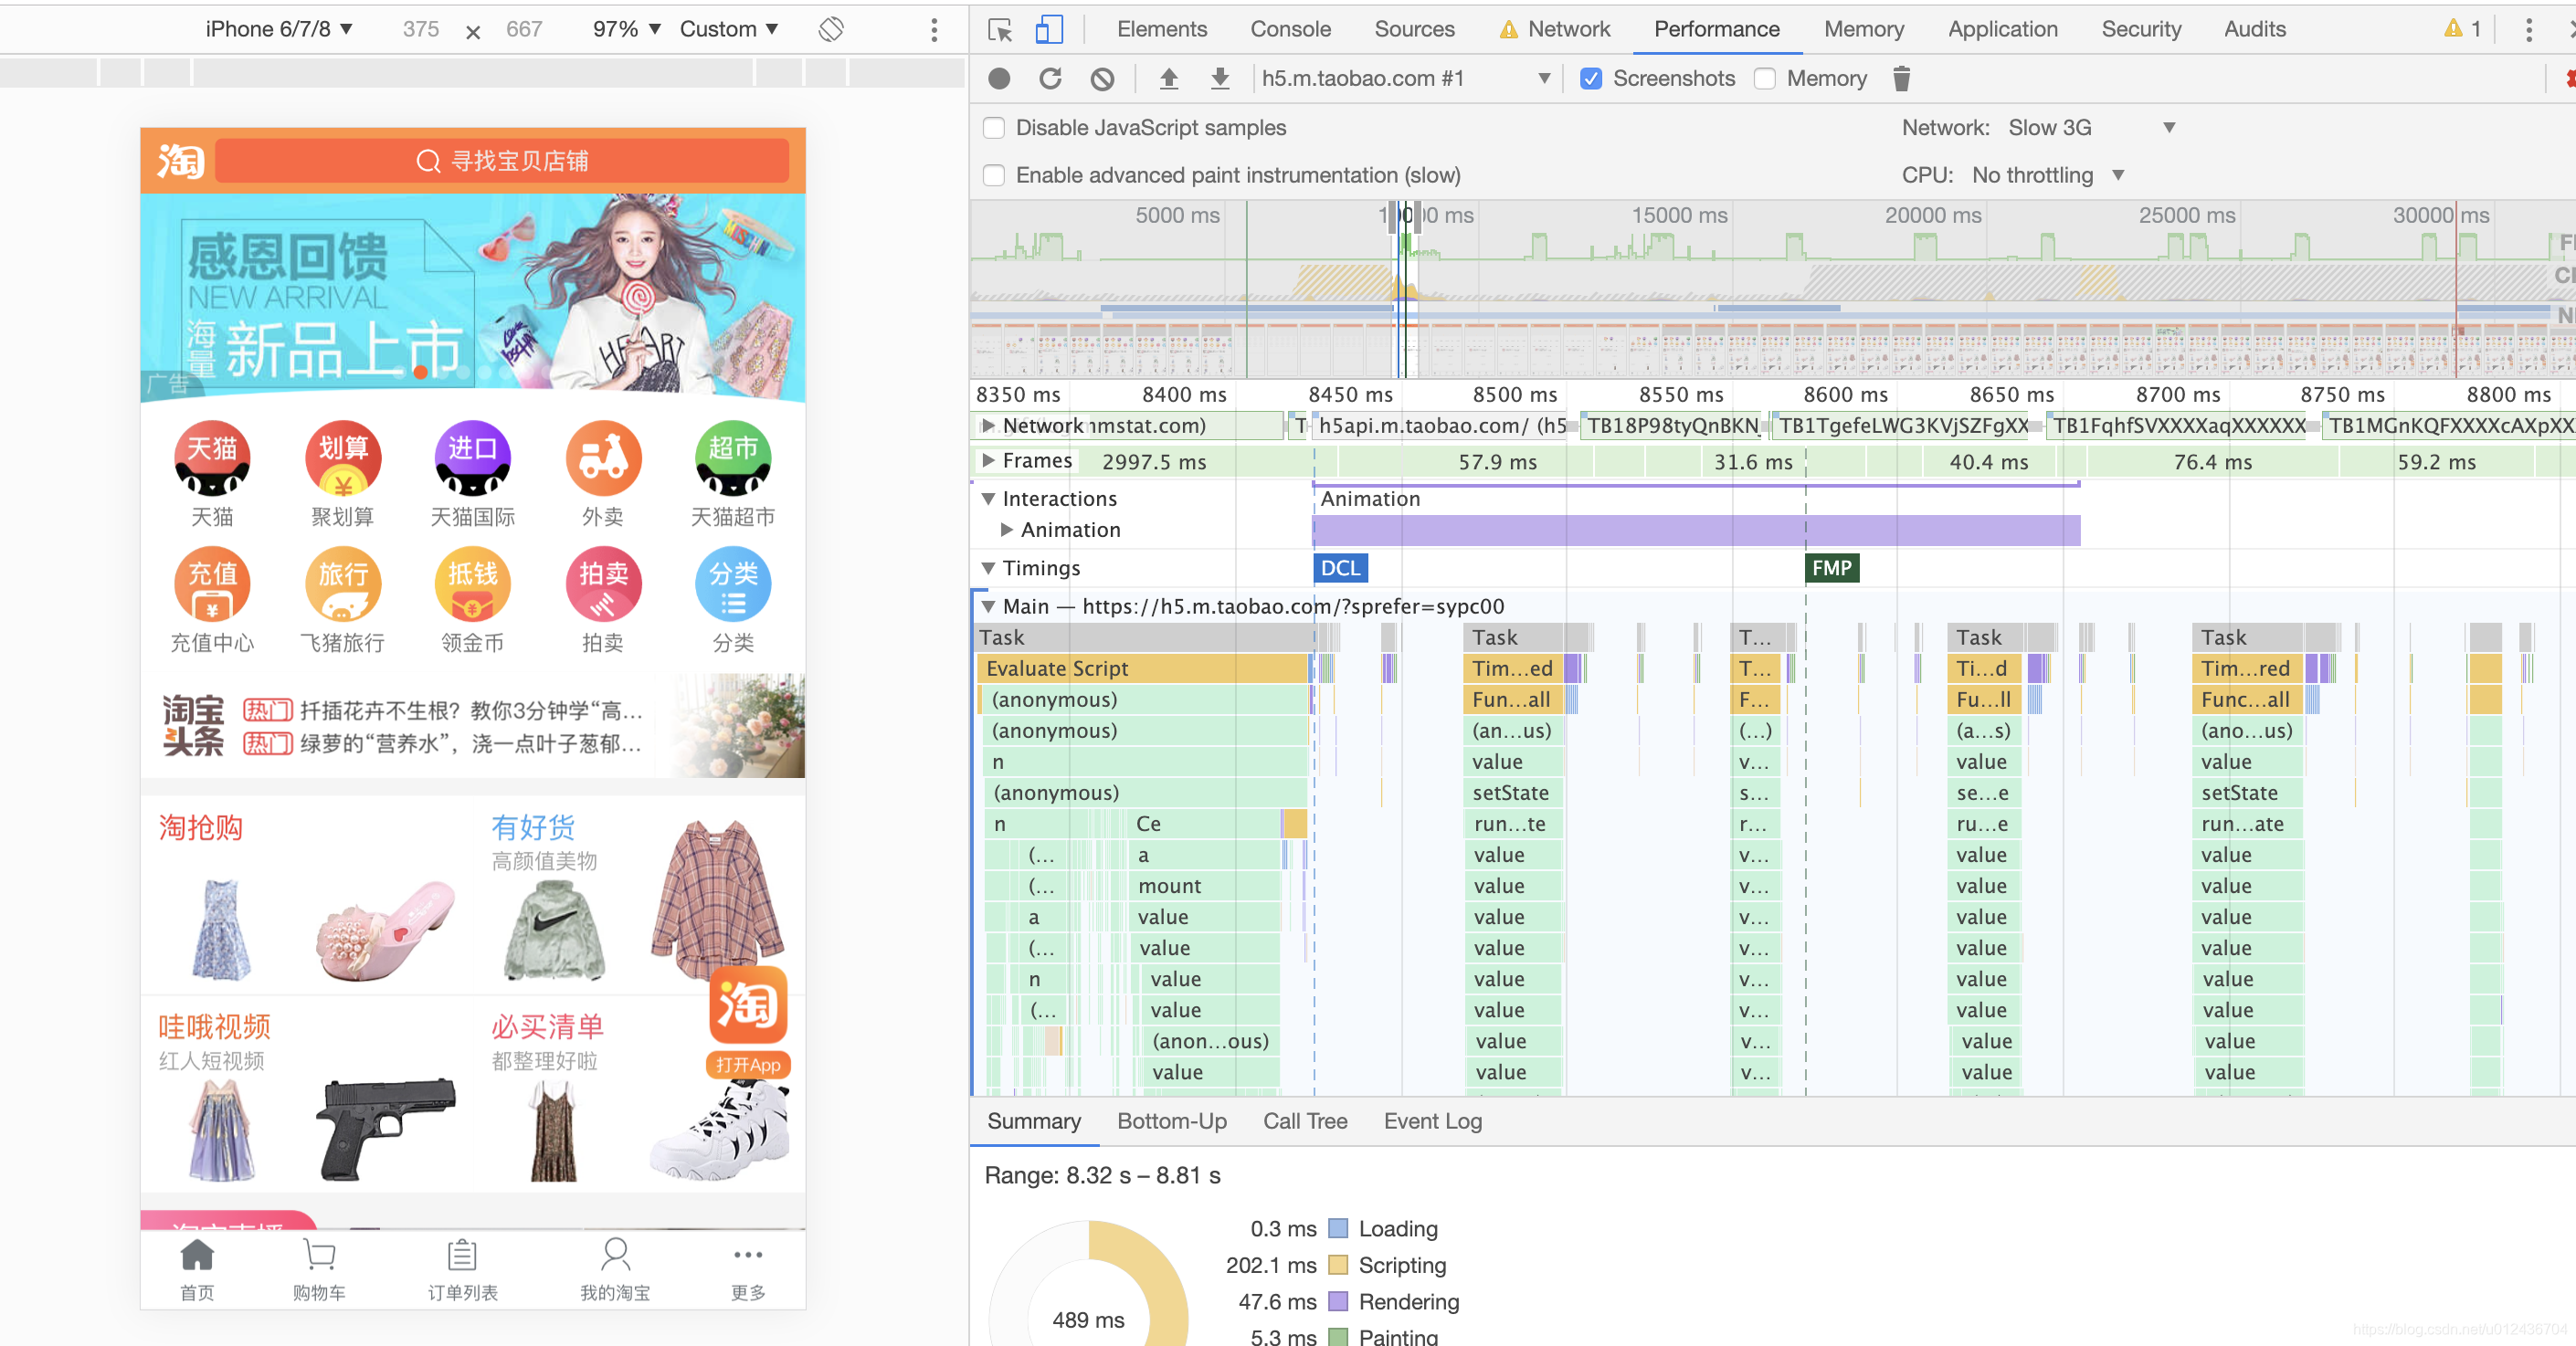Switch to the Application tab

2002,29
